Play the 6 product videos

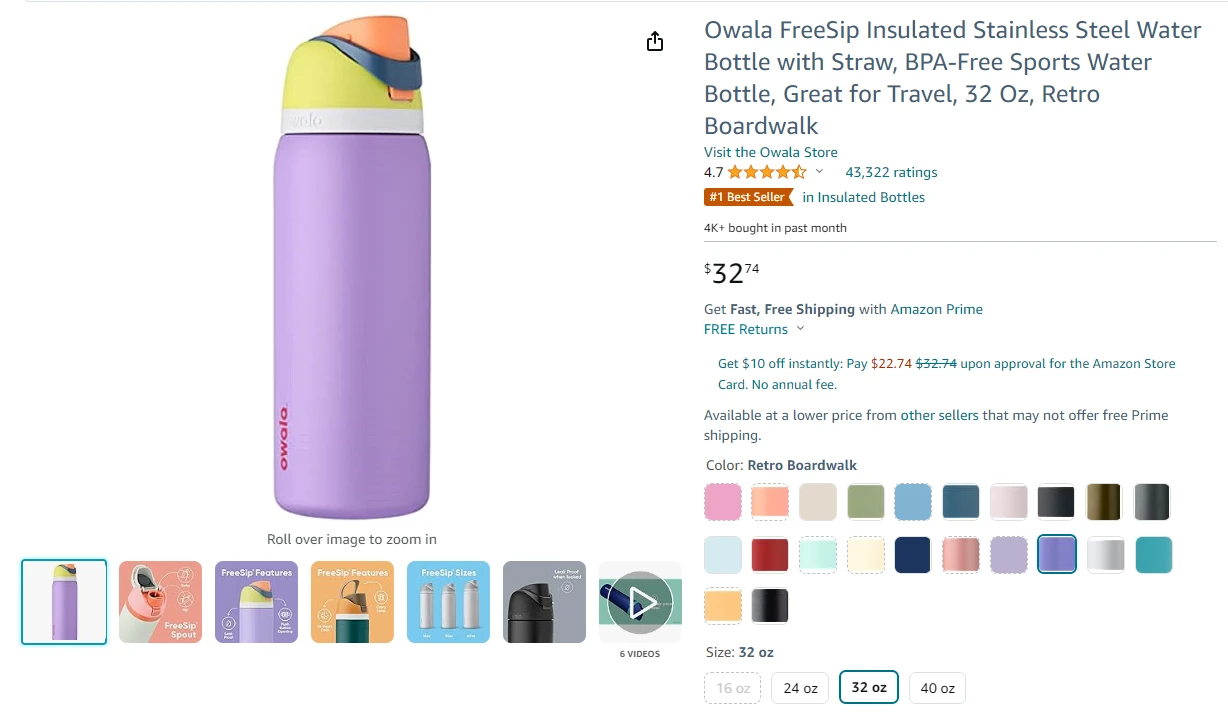640,602
